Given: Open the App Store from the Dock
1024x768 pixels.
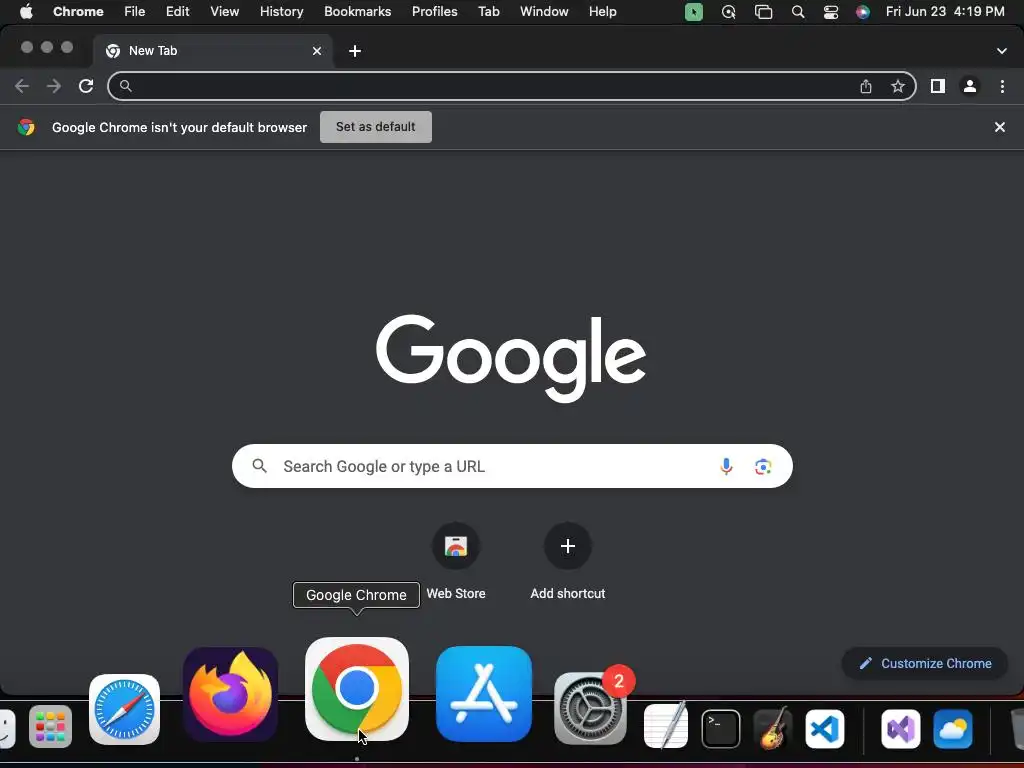Looking at the screenshot, I should [484, 694].
